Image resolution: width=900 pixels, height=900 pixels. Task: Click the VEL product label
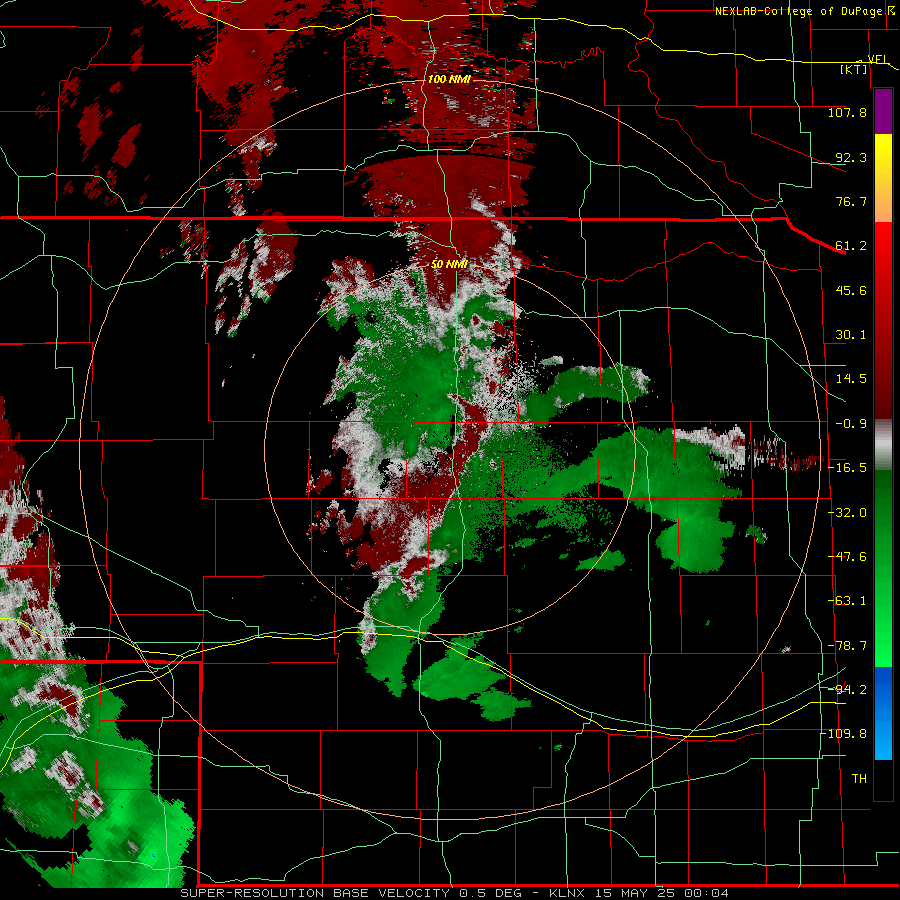877,59
